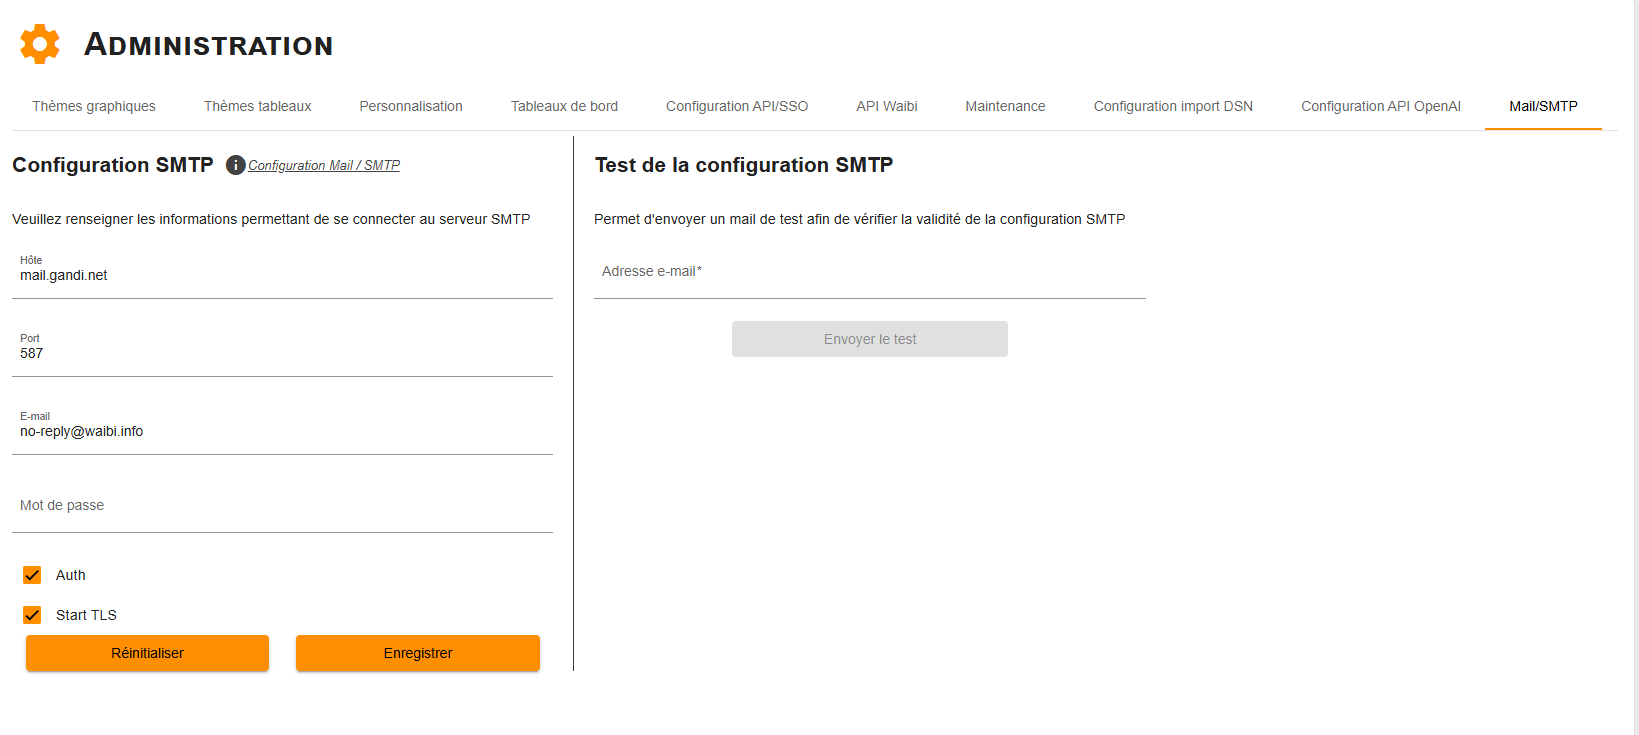Open the API Waibi tab

[x=887, y=106]
